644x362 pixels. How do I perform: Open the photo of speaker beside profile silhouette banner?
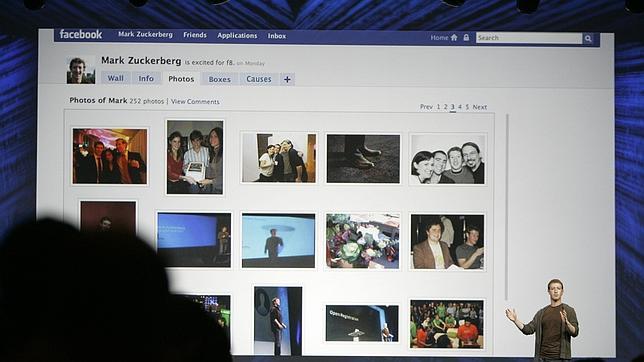[x=278, y=320]
